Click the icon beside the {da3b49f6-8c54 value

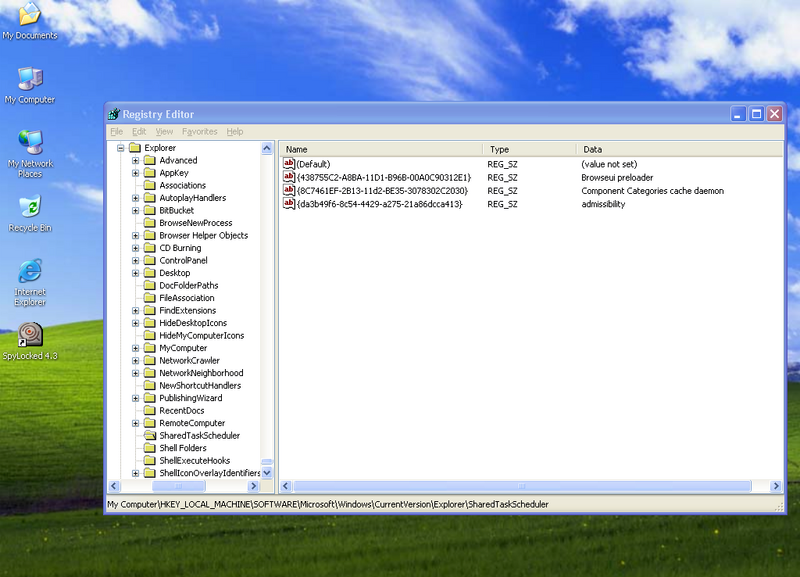289,204
